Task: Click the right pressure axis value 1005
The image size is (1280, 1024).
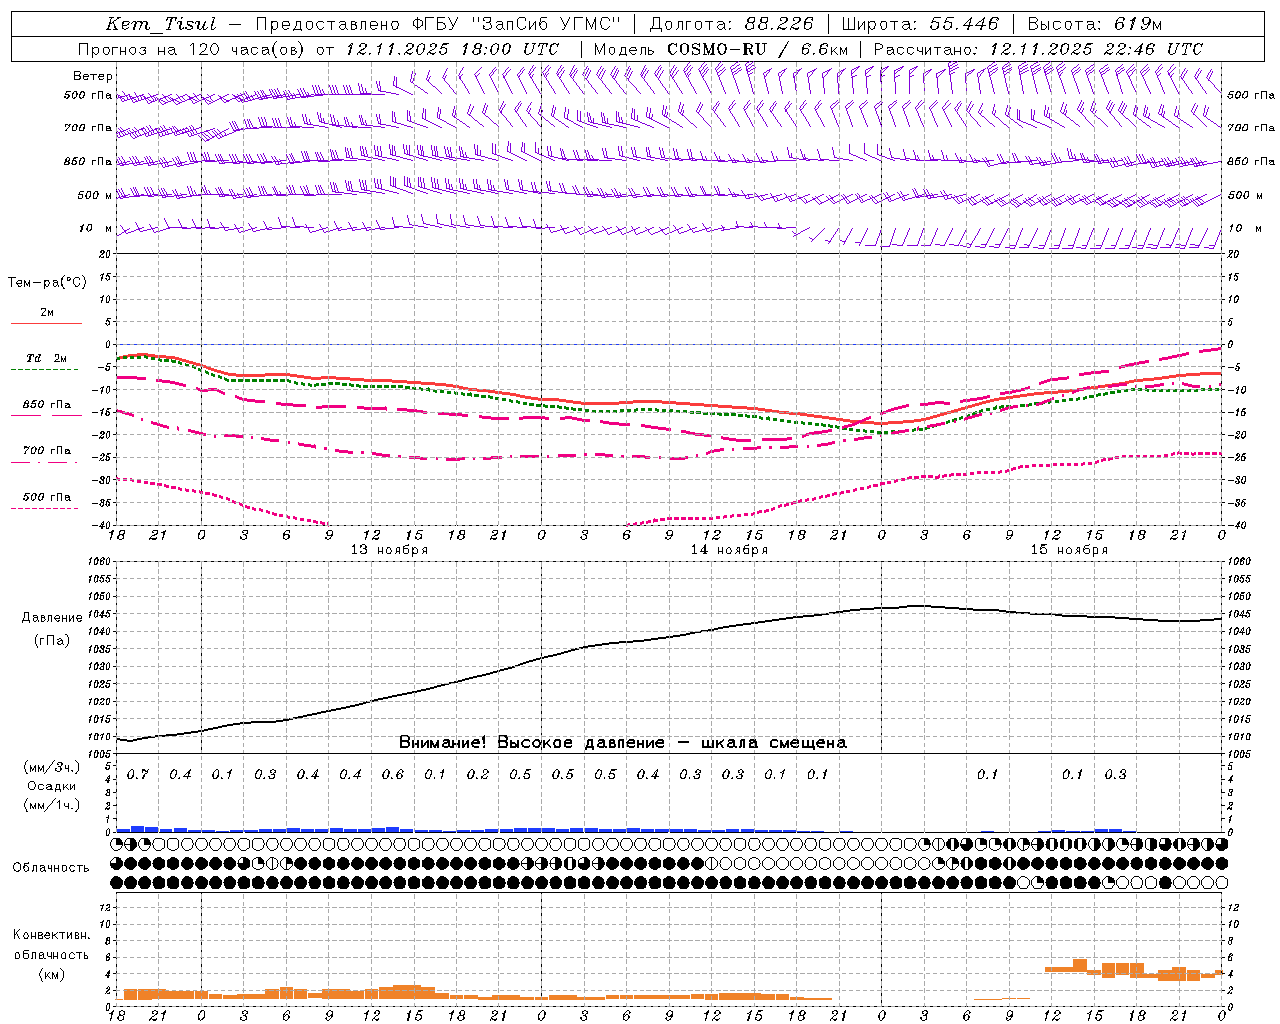Action: click(x=1239, y=754)
